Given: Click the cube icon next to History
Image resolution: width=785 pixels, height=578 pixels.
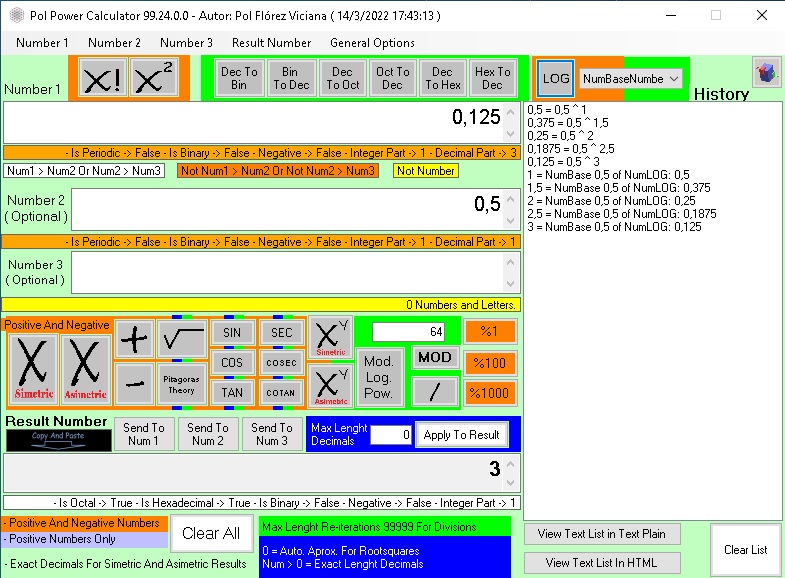Looking at the screenshot, I should (766, 73).
